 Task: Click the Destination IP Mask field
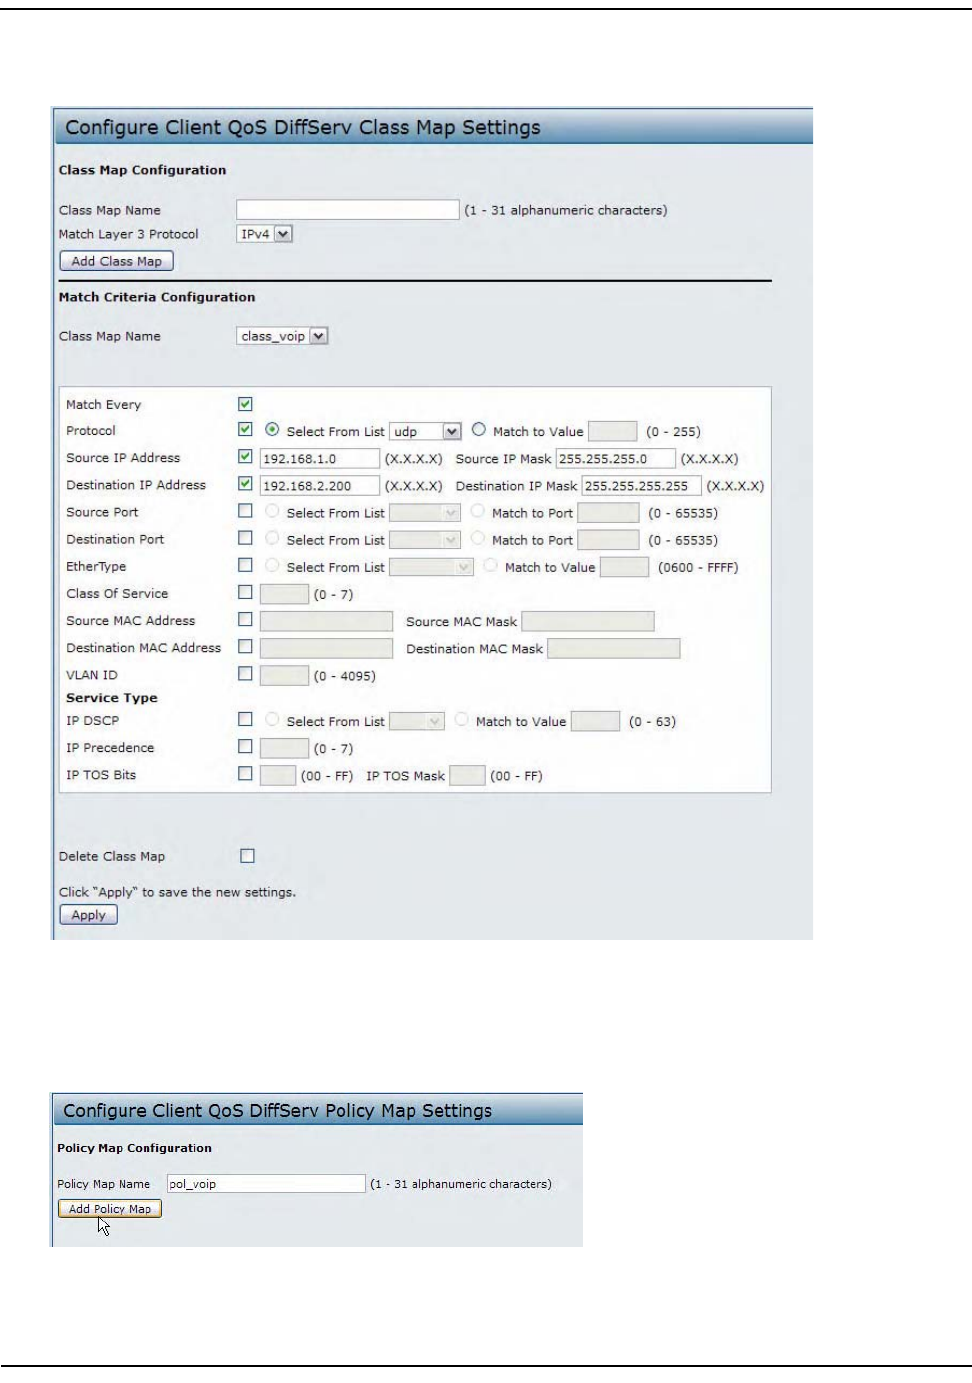[642, 485]
